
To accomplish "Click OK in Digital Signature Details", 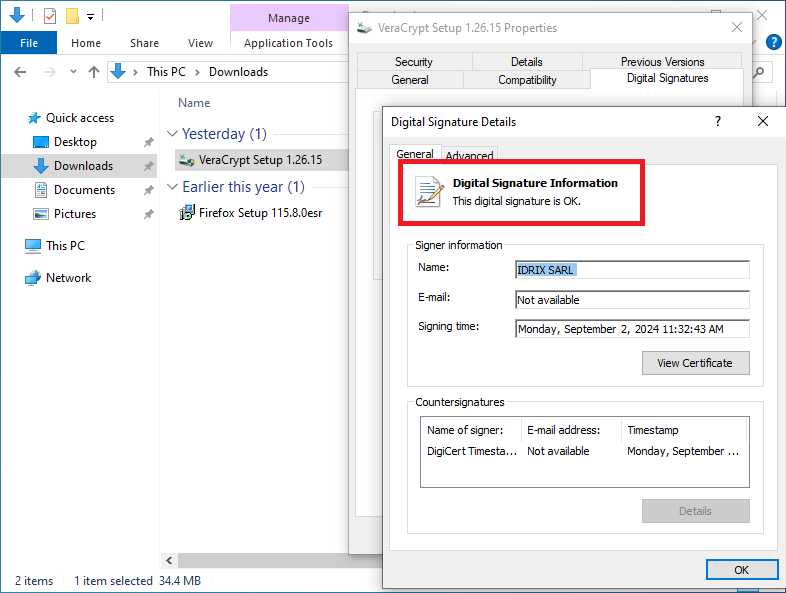I will tap(741, 570).
